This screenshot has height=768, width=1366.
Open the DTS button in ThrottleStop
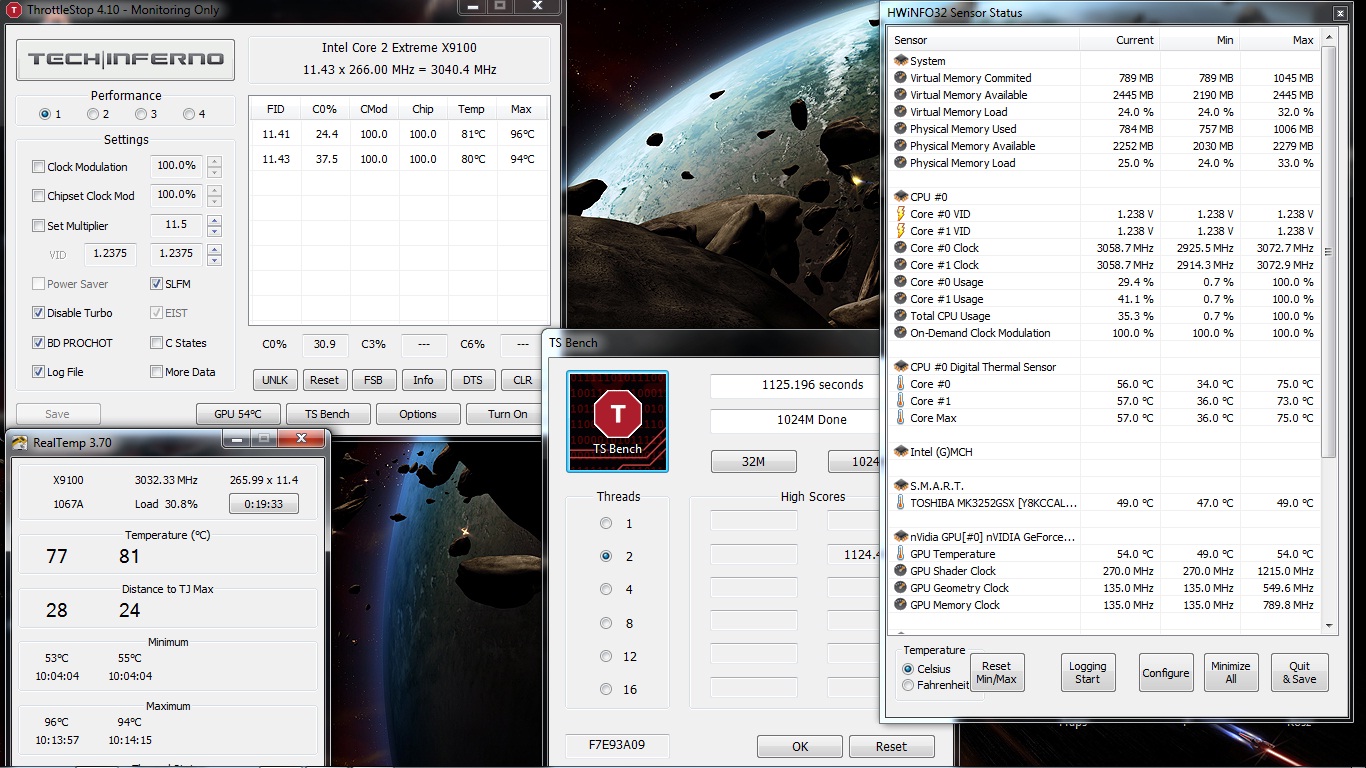tap(473, 380)
